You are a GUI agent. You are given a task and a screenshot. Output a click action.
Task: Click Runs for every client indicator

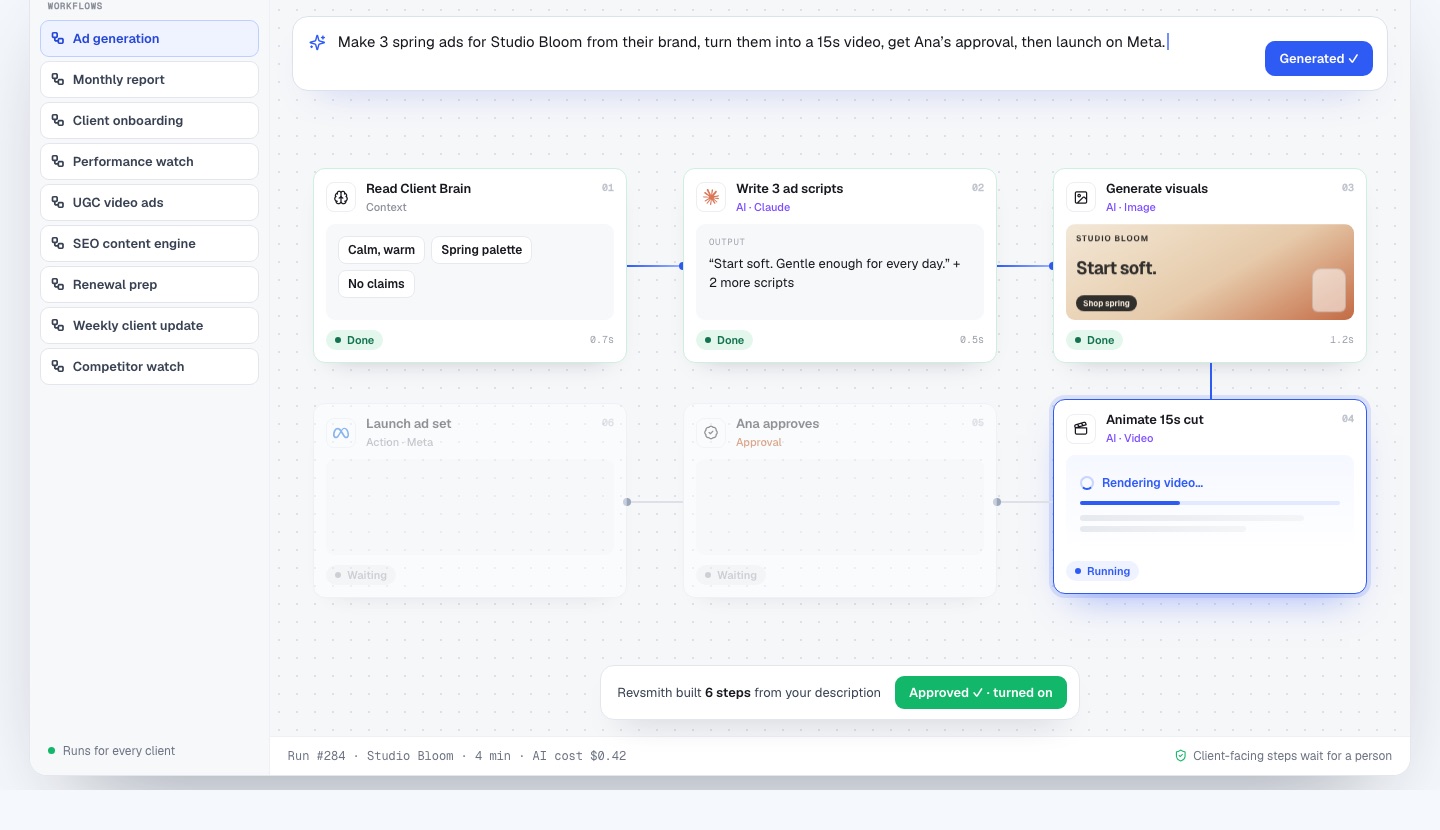click(111, 751)
